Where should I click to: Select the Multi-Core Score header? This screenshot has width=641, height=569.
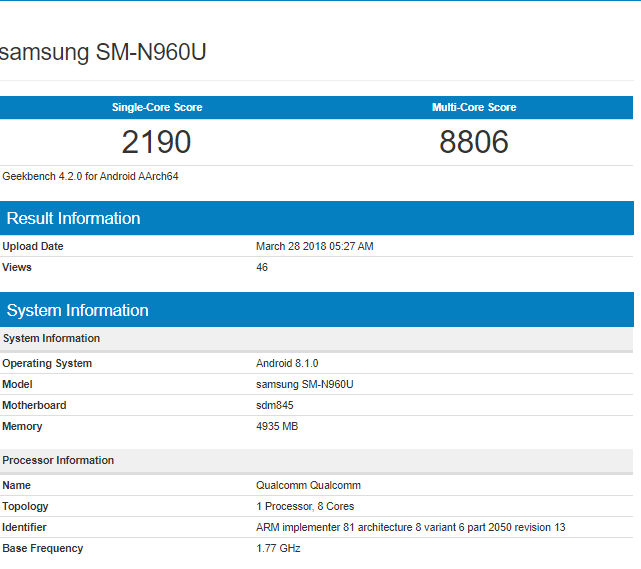point(474,107)
